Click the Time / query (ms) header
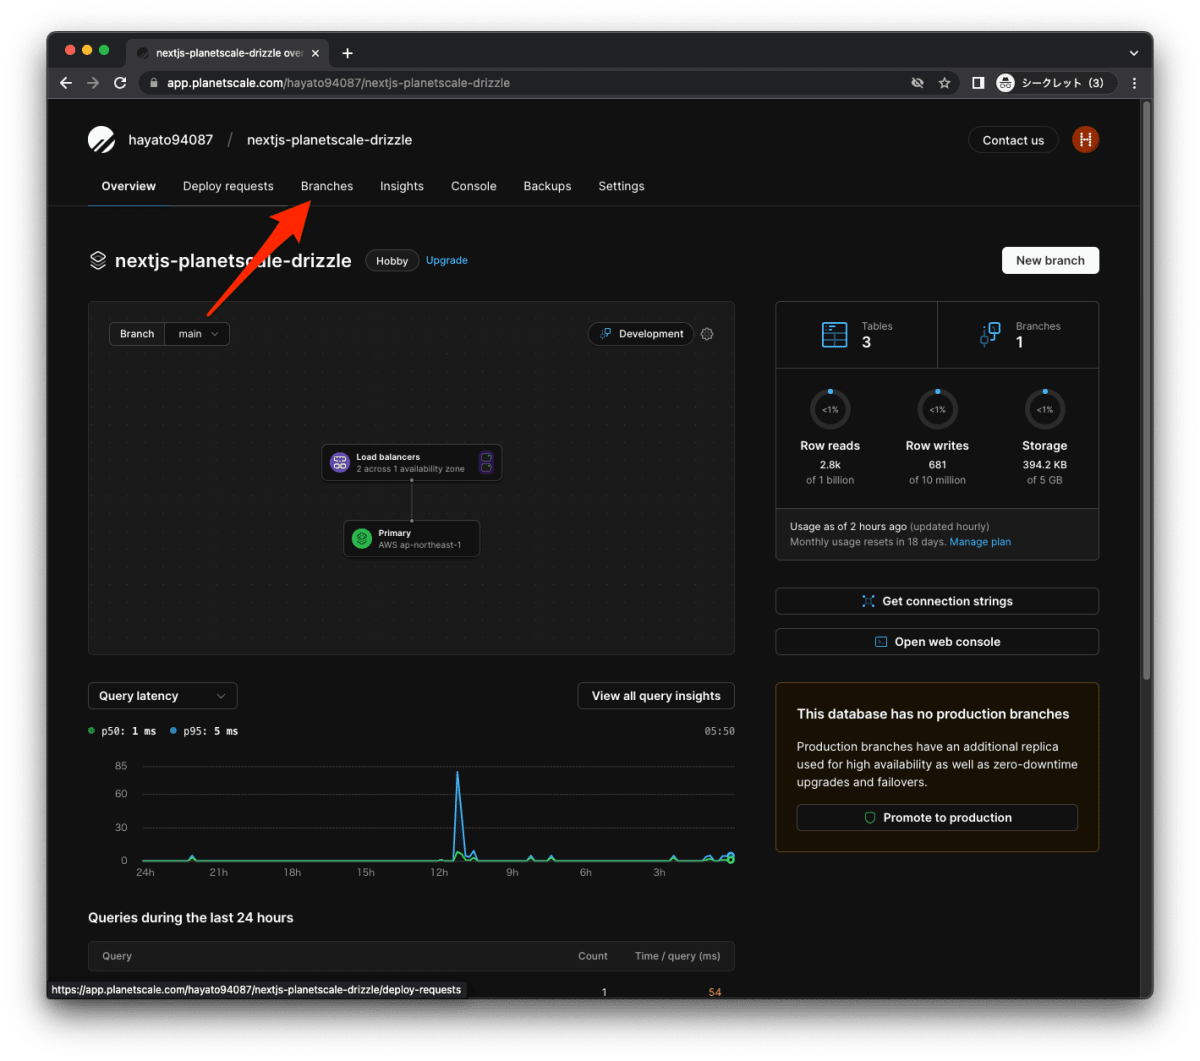 [x=677, y=956]
